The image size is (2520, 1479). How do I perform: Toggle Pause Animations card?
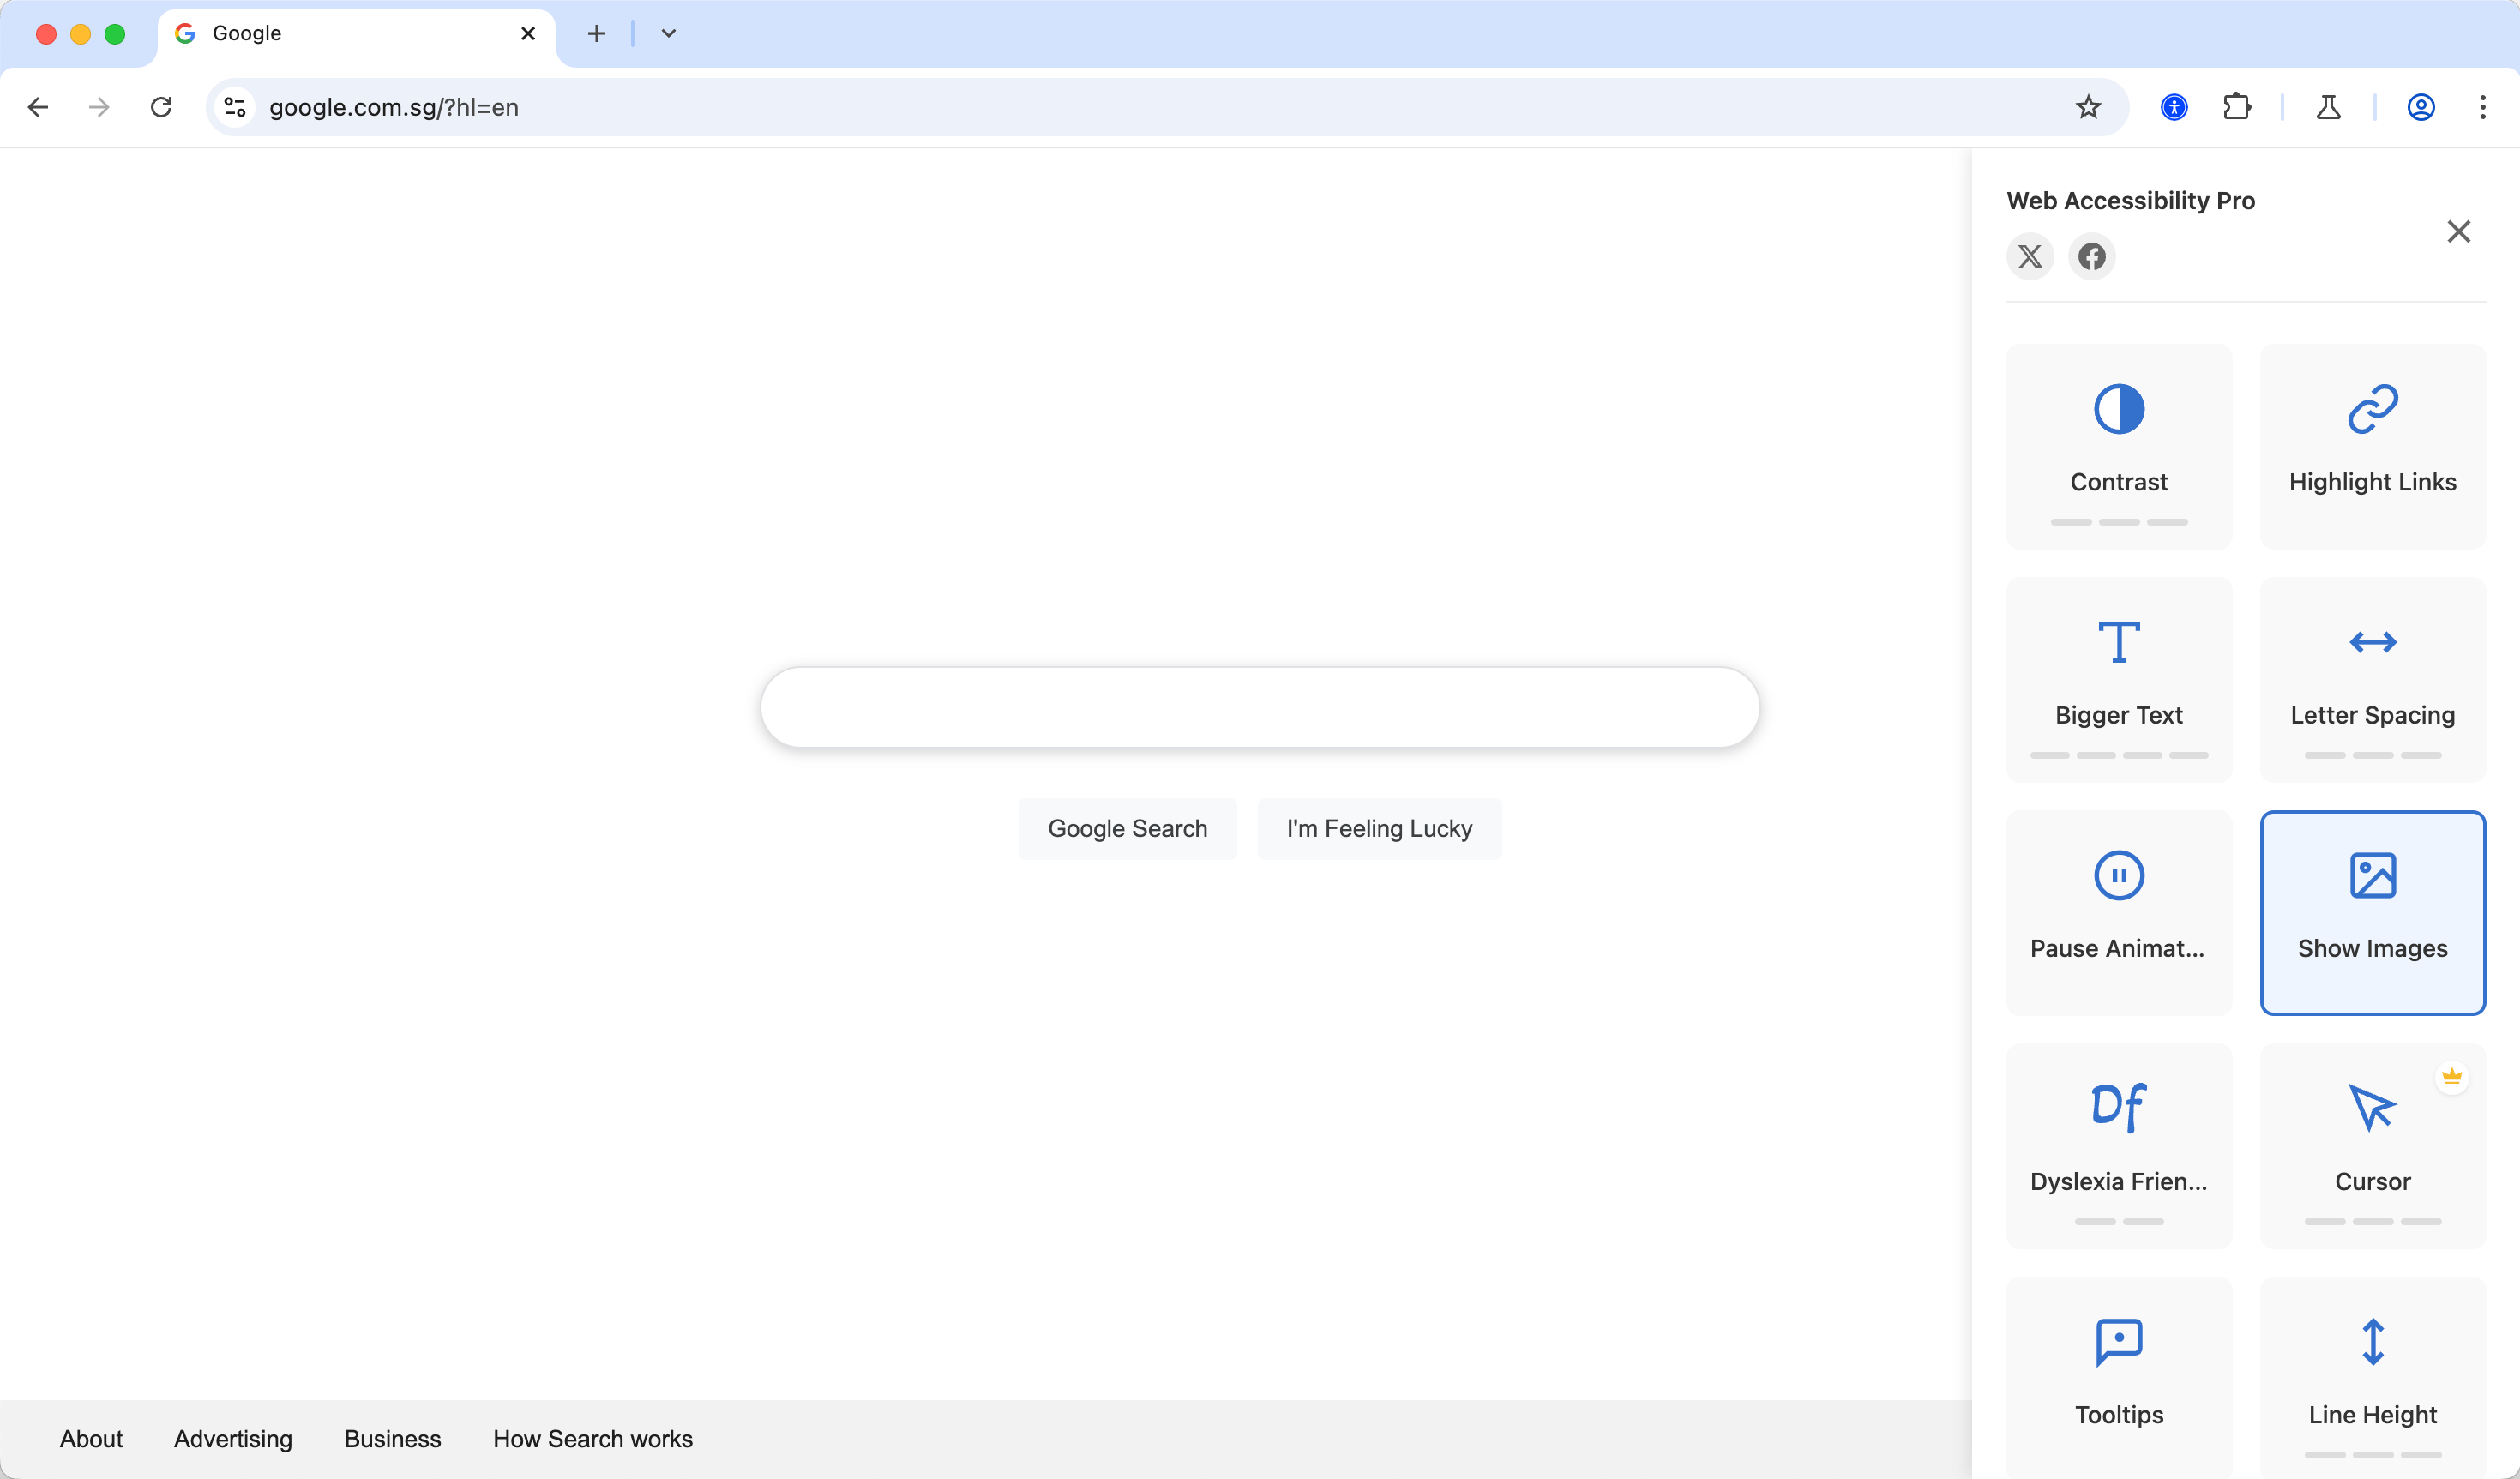(x=2118, y=912)
